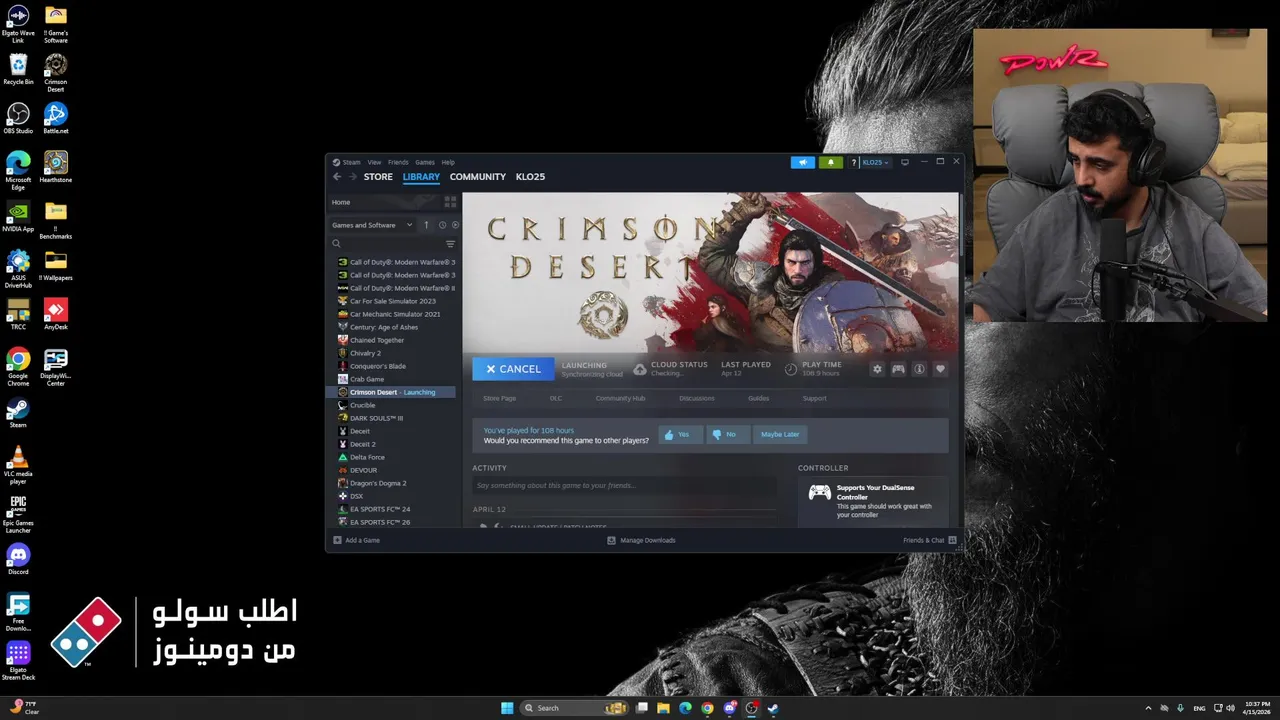This screenshot has width=1280, height=720.
Task: Open advanced library filter options icon
Action: 450,244
